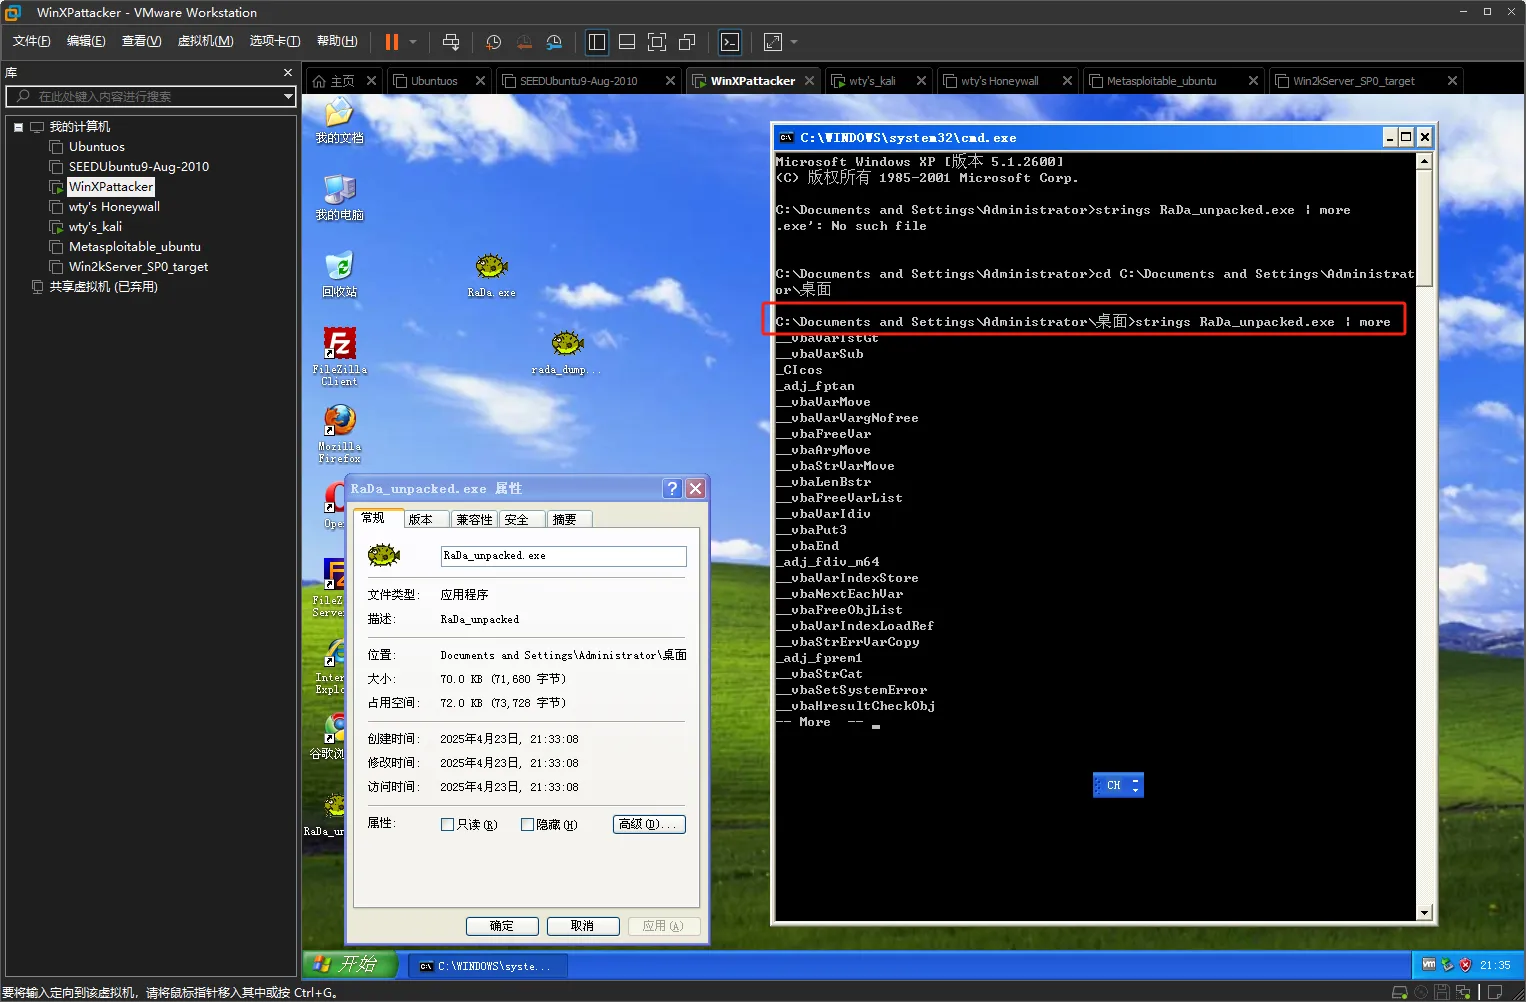Screen dimensions: 1526x1002
Task: Click cmd window scrollbar up arrow
Action: point(1424,161)
